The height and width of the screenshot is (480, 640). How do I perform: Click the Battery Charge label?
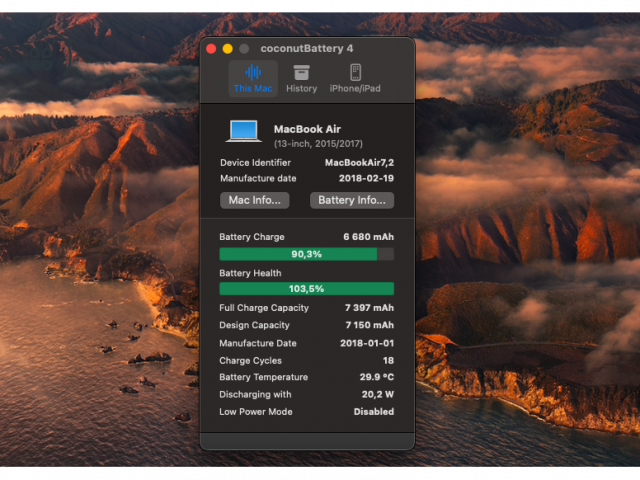pyautogui.click(x=252, y=237)
